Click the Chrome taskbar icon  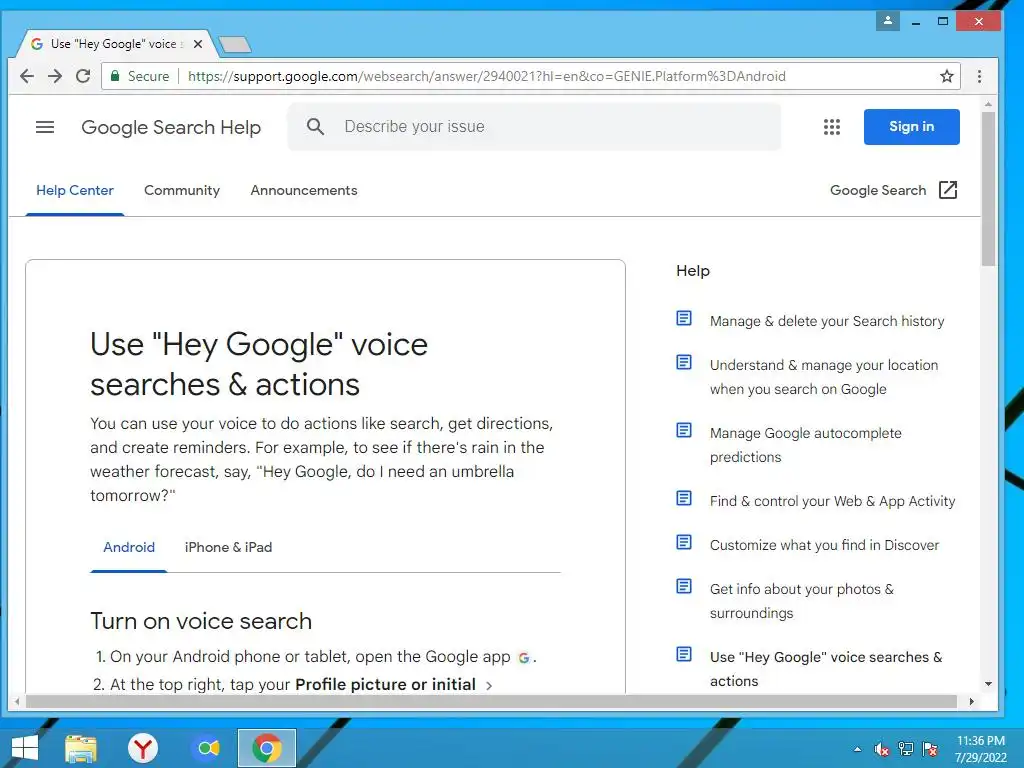tap(267, 748)
